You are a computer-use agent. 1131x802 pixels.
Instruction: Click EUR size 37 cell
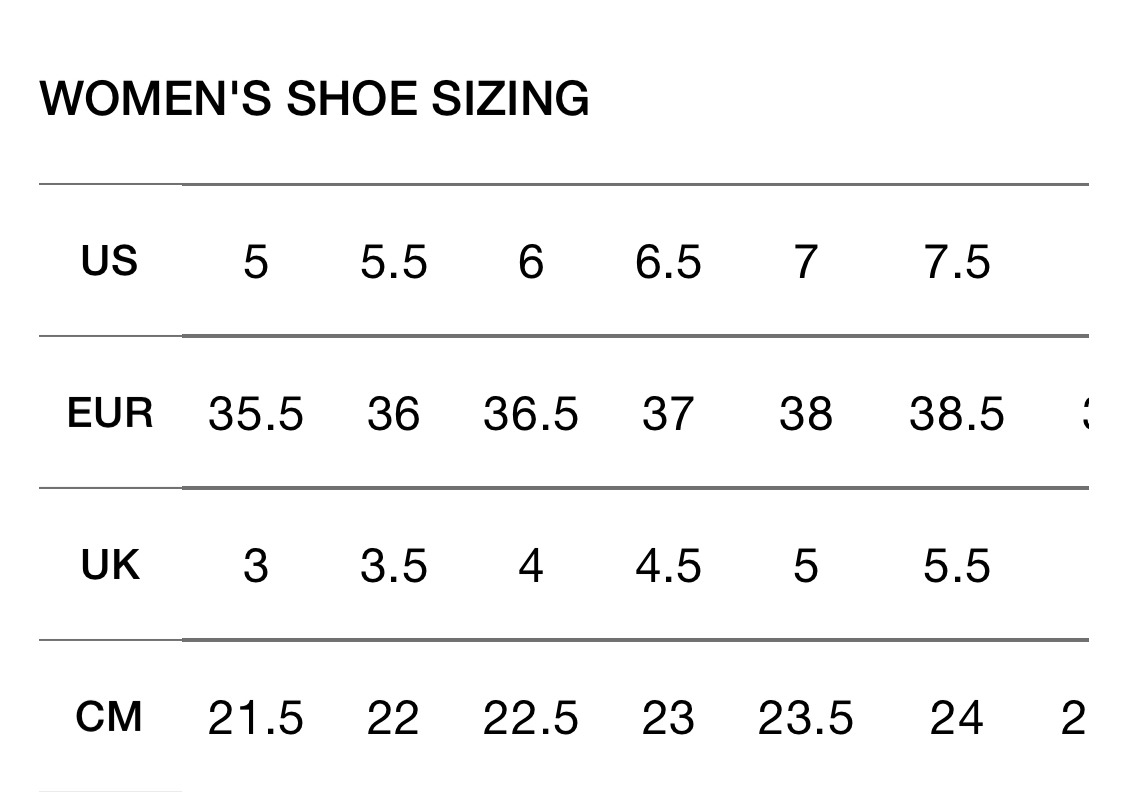tap(668, 414)
